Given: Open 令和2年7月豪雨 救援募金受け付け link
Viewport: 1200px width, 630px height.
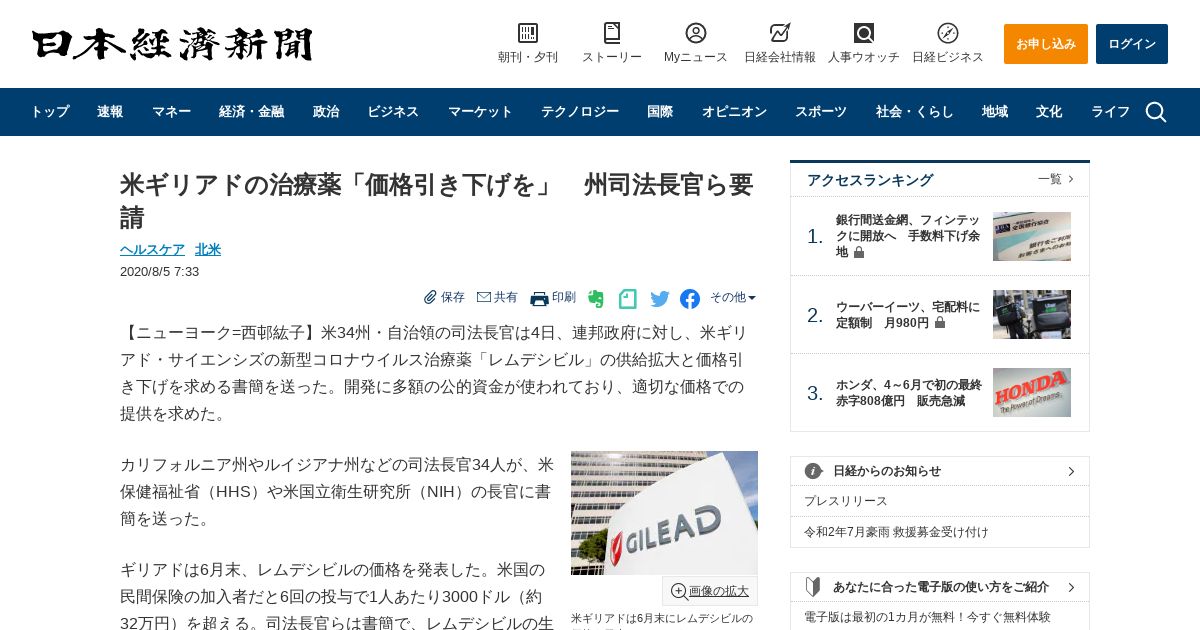Looking at the screenshot, I should coord(896,532).
